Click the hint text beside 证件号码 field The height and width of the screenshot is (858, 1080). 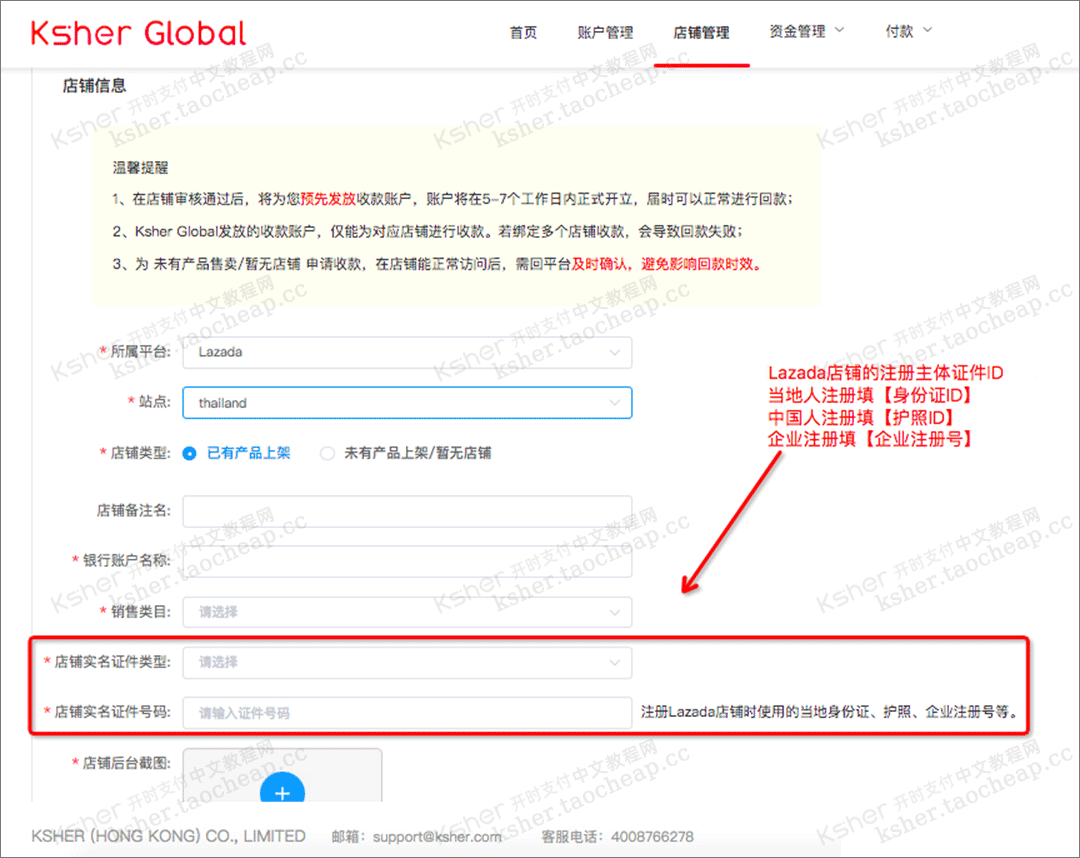(x=831, y=712)
